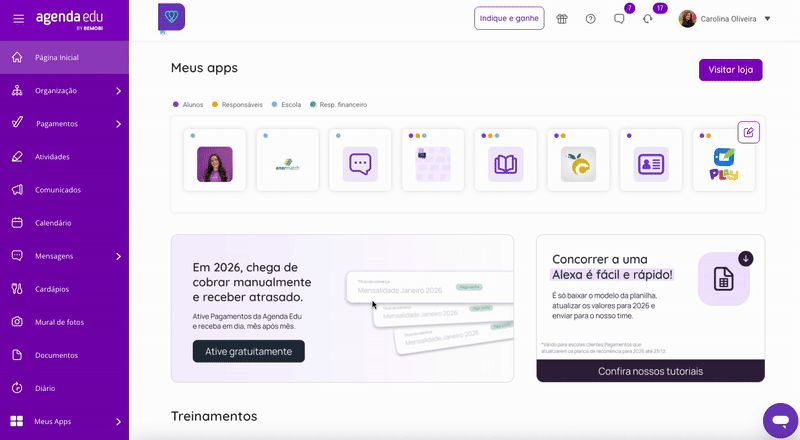Open the chat bubble app tile
This screenshot has height=440, width=800.
(360, 160)
